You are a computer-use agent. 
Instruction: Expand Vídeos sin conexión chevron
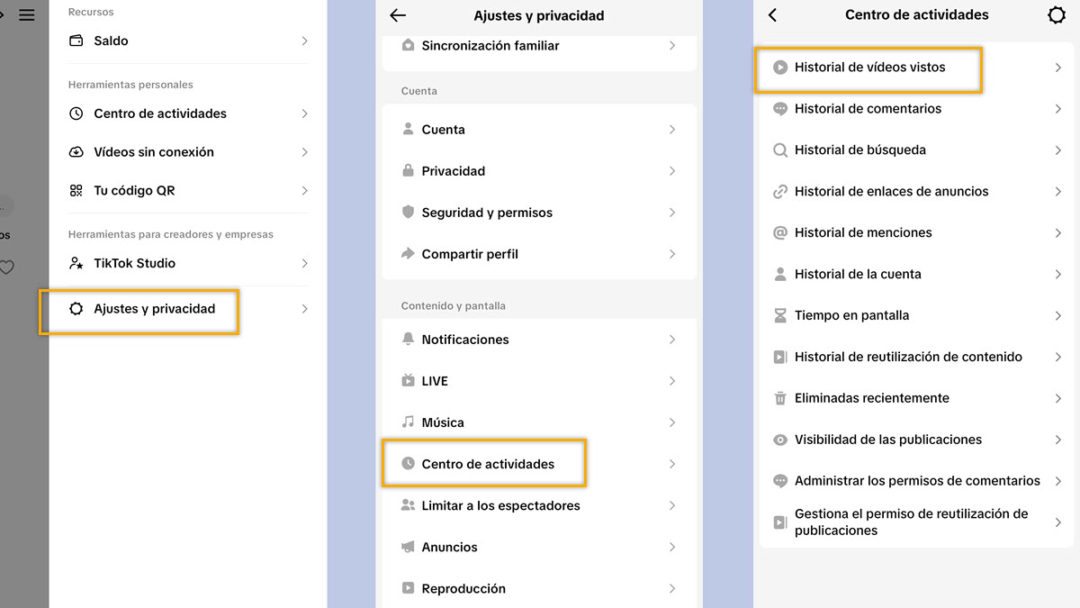click(304, 151)
